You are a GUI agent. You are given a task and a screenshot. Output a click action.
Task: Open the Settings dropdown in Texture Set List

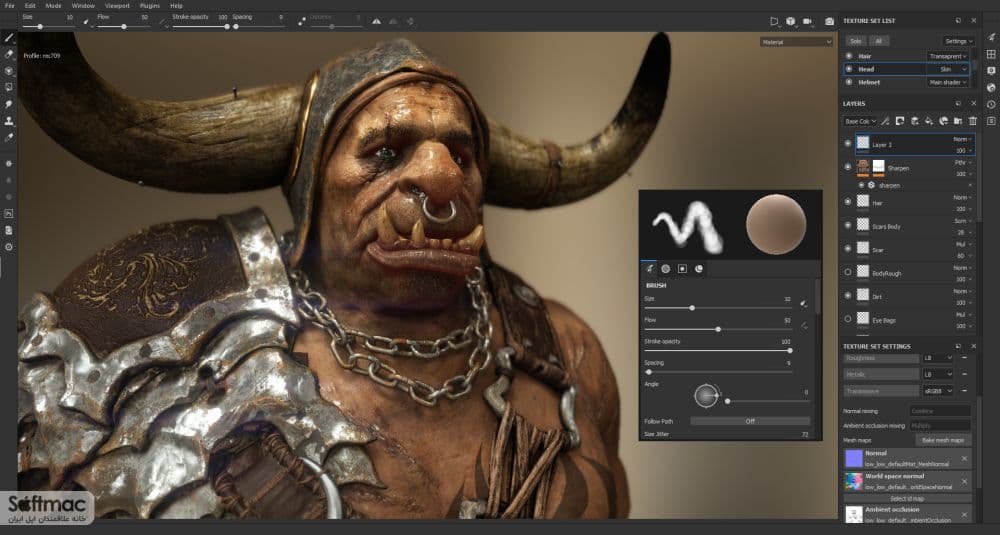959,41
